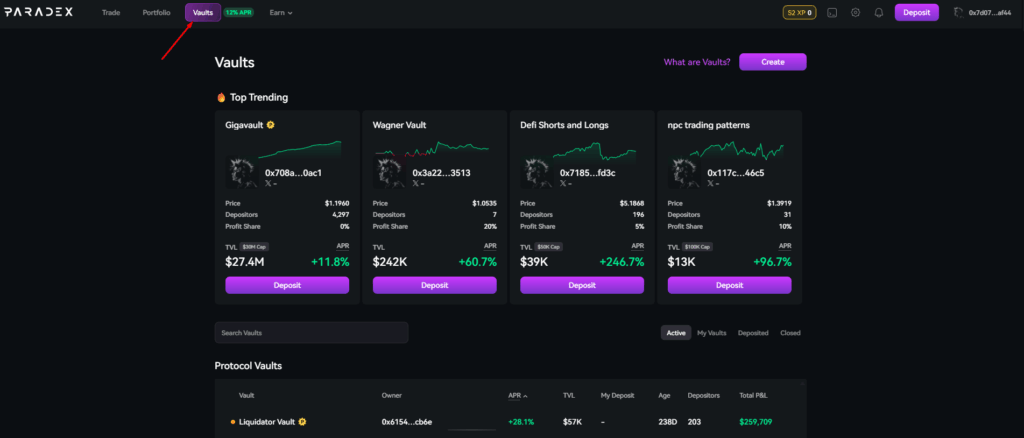Open the Earn dropdown menu
This screenshot has width=1024, height=438.
(x=281, y=12)
